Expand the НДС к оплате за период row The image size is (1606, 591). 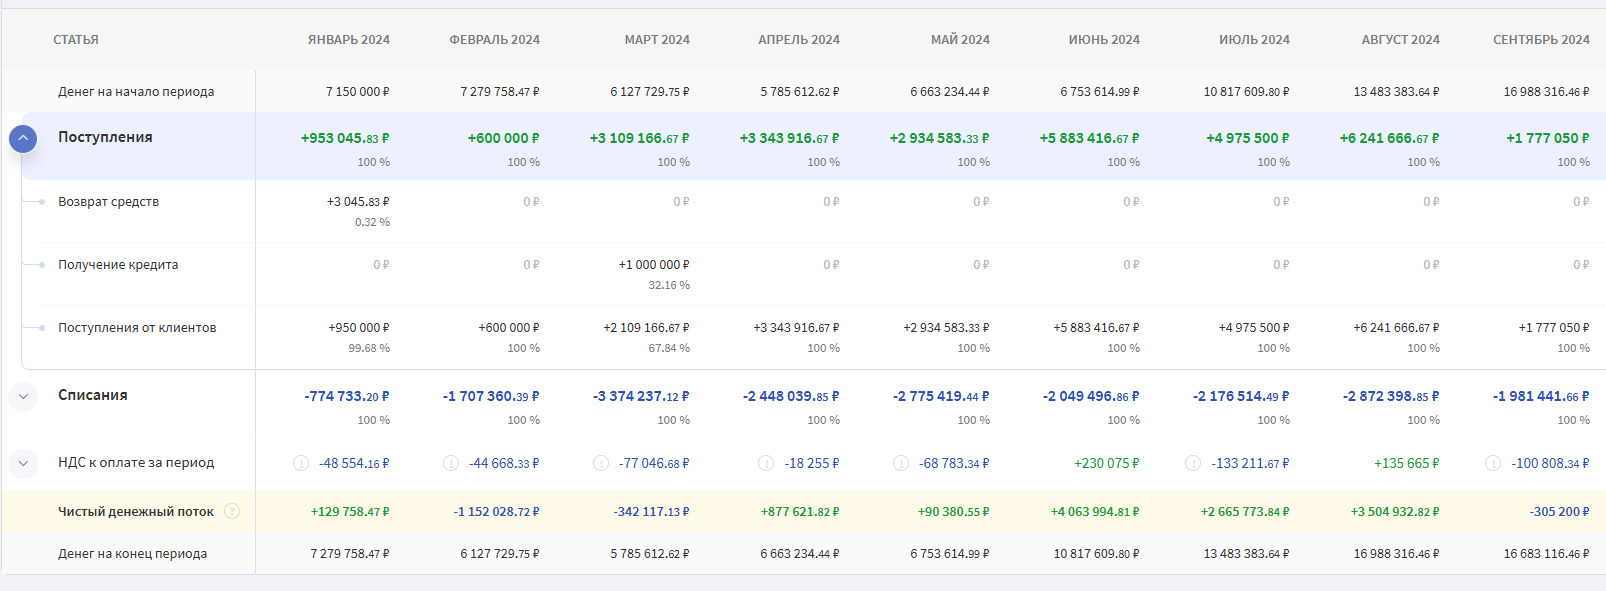tap(23, 463)
